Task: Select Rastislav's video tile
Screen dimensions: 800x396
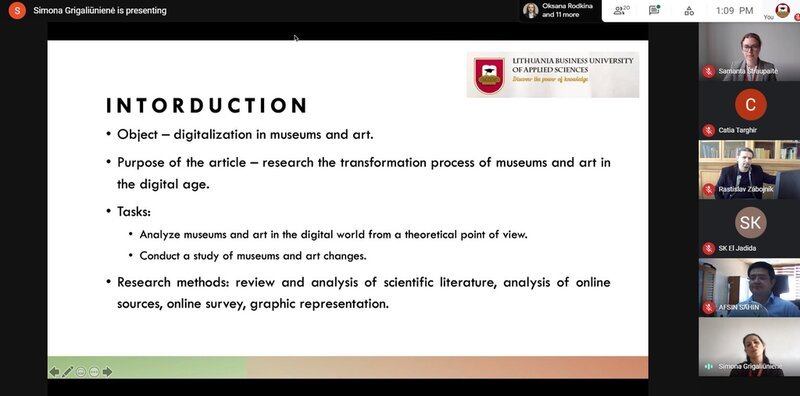Action: pos(749,169)
